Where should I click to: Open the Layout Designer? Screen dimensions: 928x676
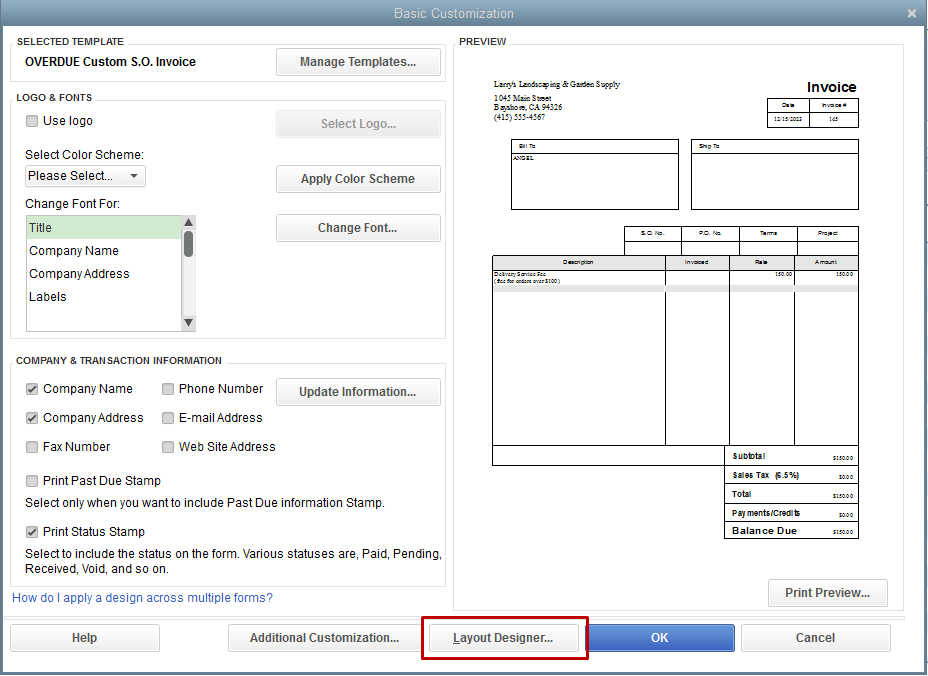(x=504, y=638)
